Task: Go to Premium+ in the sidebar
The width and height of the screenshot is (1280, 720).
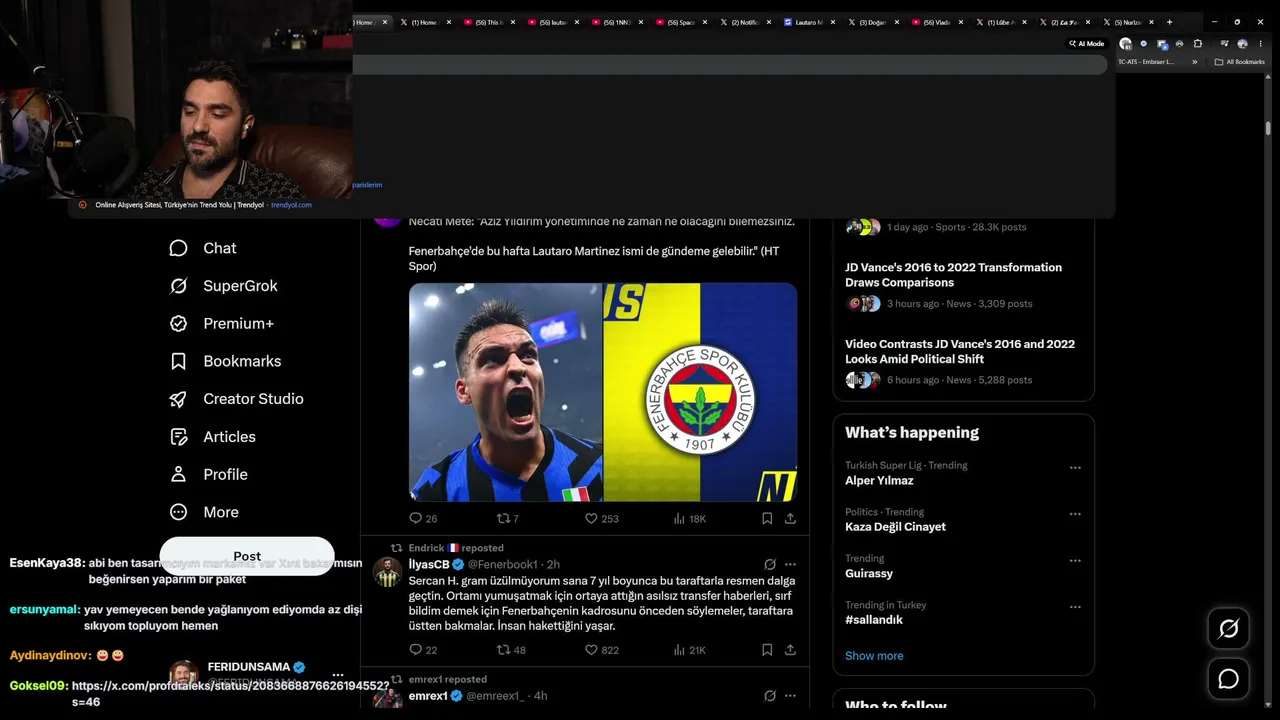Action: point(221,324)
